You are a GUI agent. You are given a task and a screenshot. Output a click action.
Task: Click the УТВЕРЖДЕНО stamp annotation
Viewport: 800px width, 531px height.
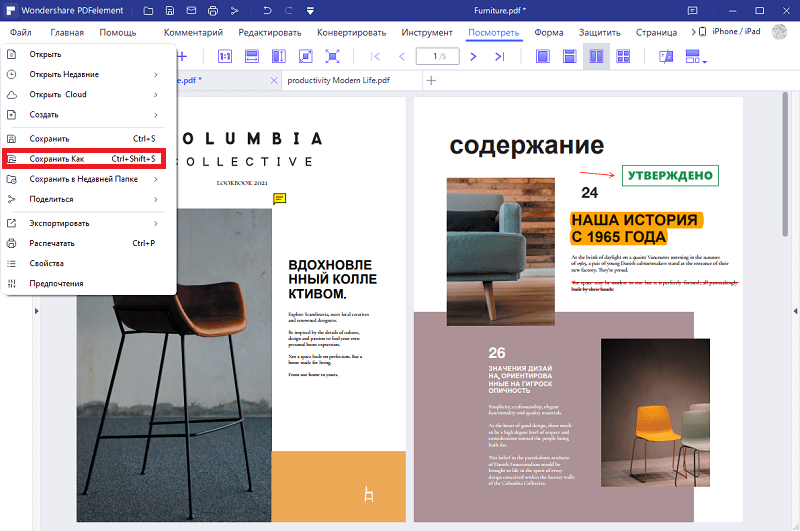670,175
